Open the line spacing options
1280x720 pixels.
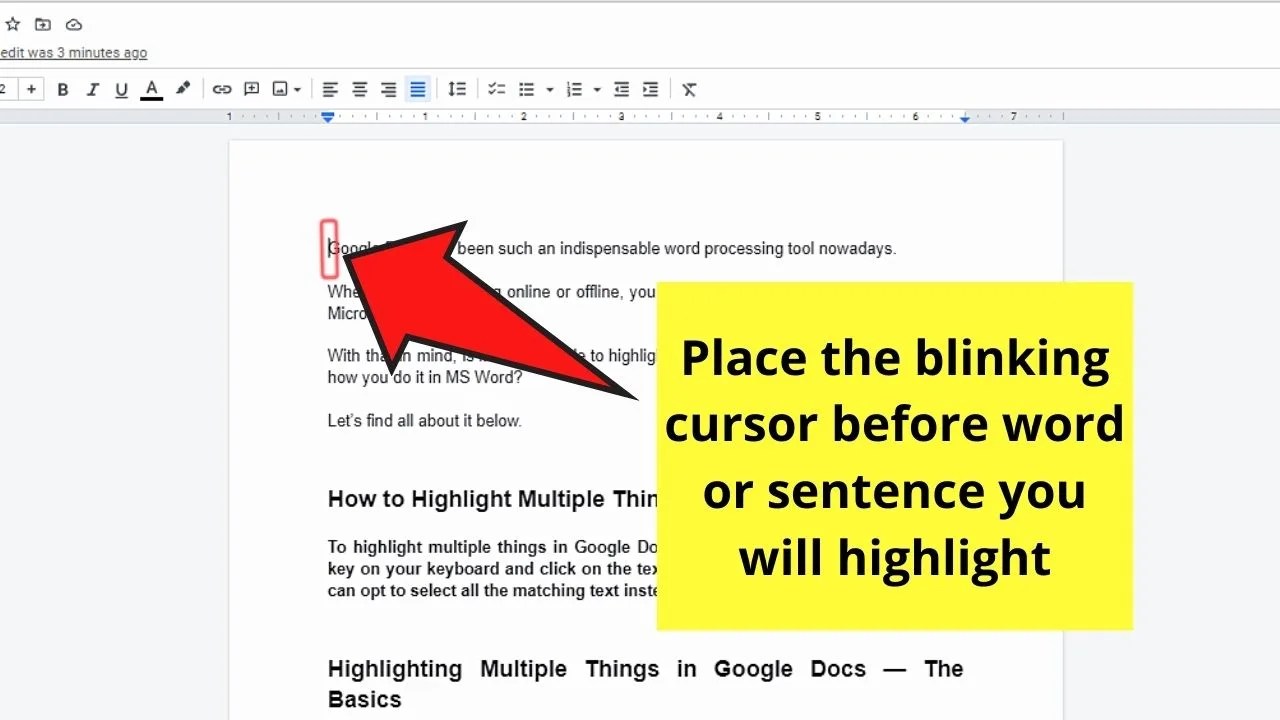tap(458, 89)
